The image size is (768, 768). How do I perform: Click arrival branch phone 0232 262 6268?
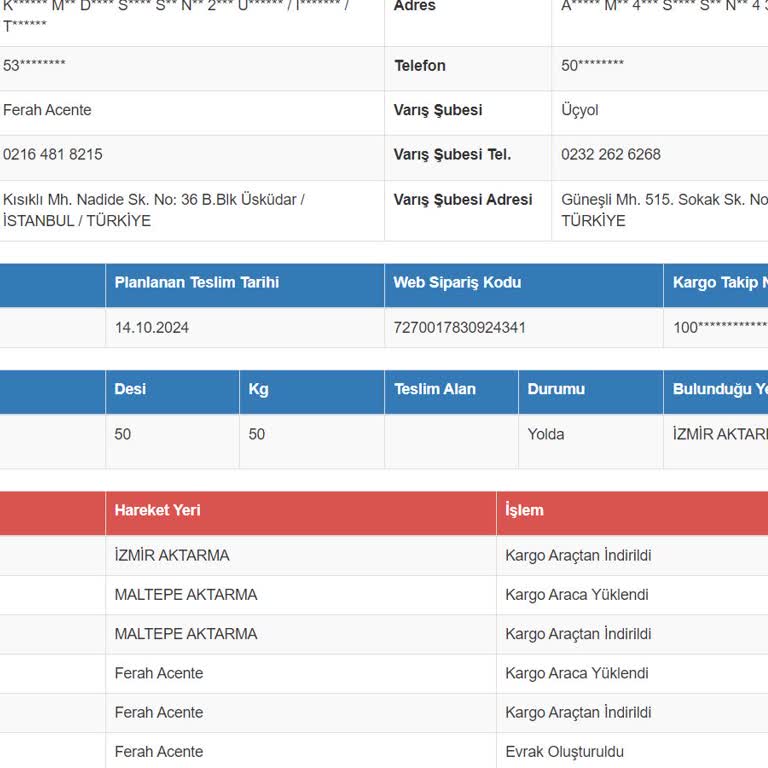coord(610,154)
